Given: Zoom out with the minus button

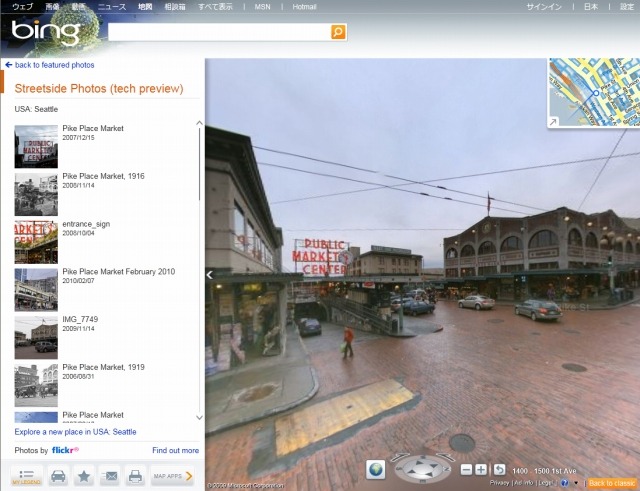Looking at the screenshot, I should tap(466, 470).
